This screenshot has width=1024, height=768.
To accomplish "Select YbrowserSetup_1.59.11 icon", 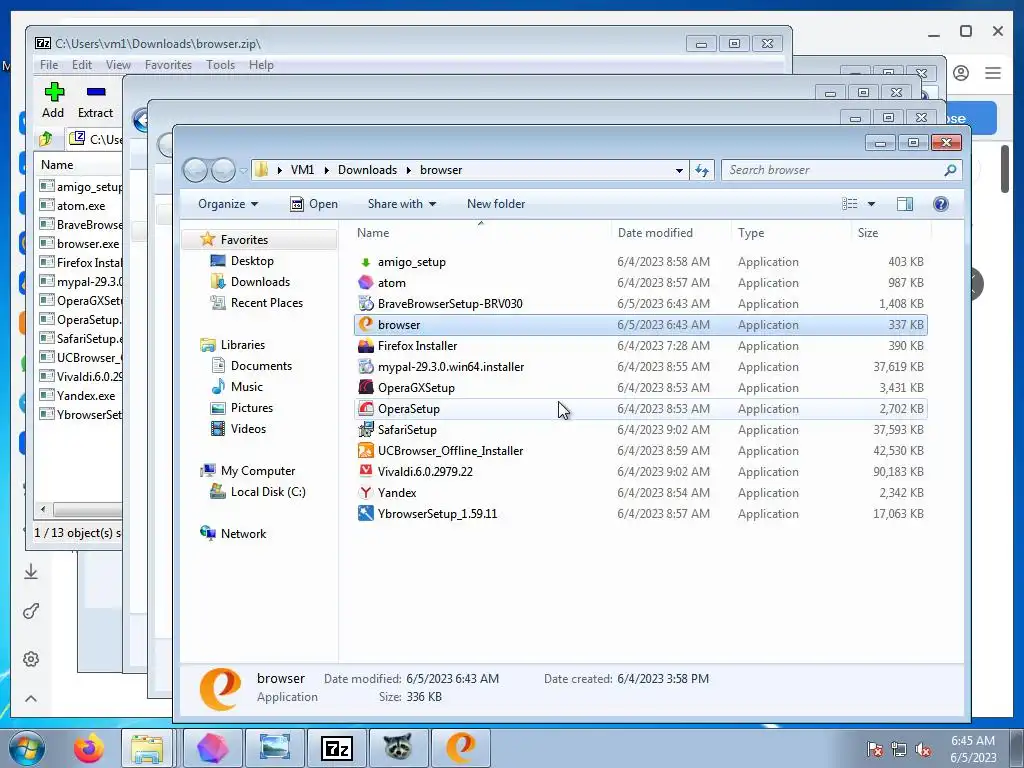I will [x=366, y=513].
